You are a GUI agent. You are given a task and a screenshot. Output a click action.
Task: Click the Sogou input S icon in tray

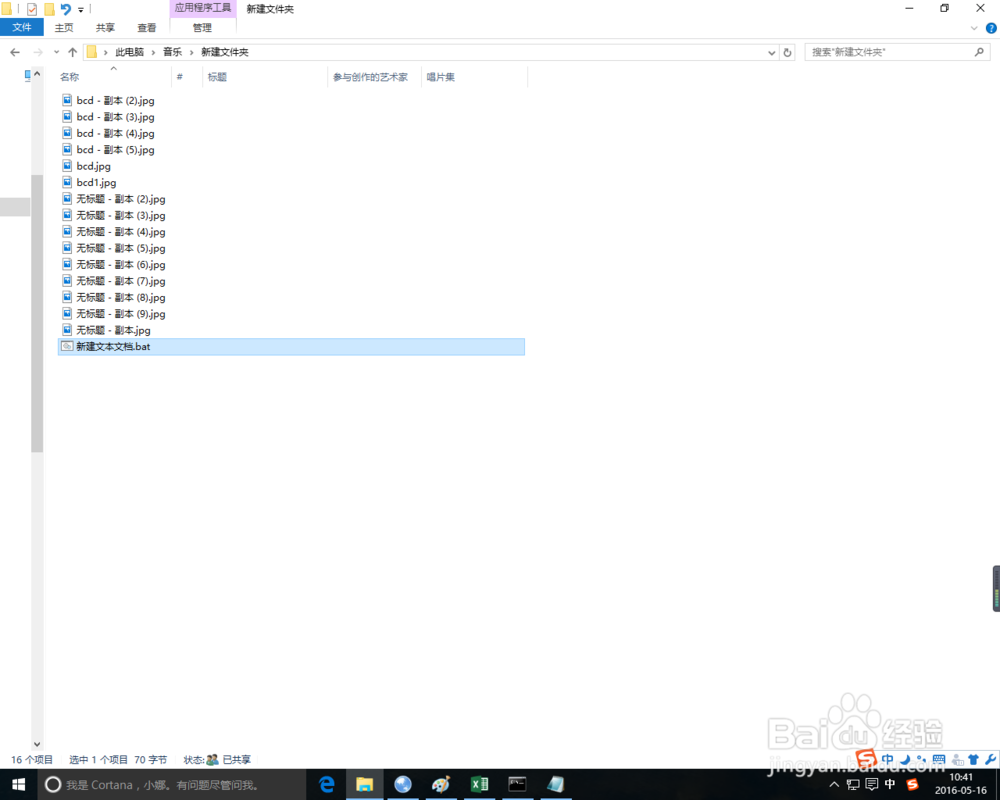click(912, 785)
